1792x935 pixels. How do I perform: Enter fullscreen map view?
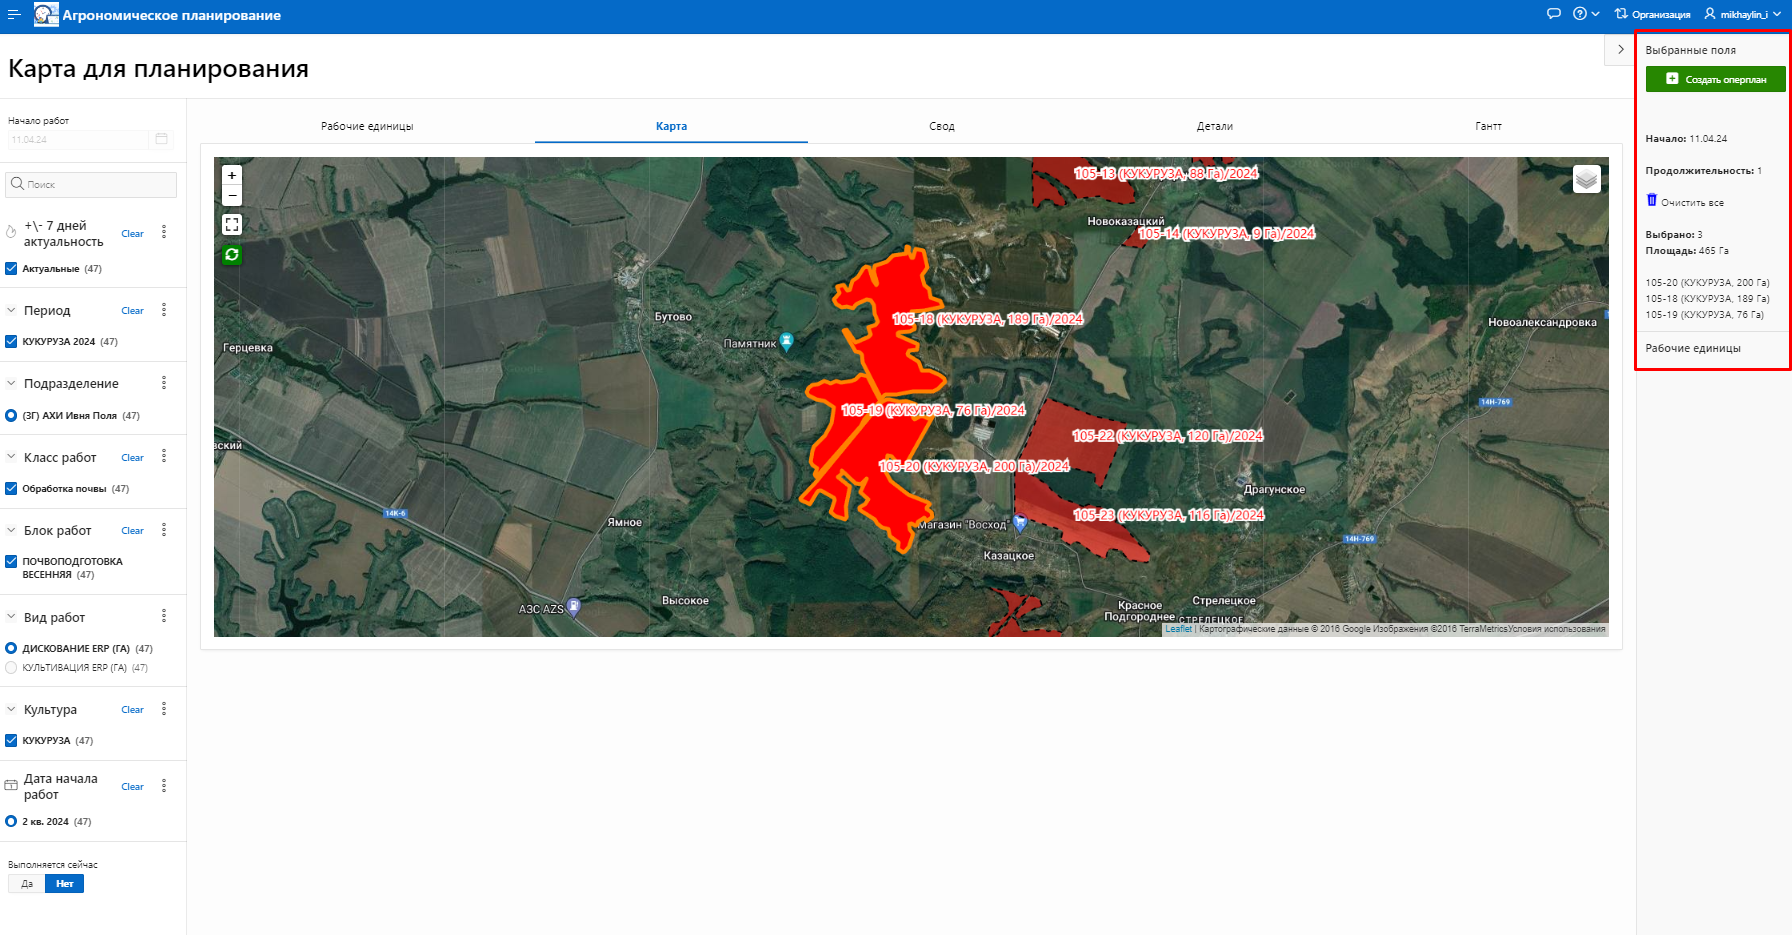[x=232, y=225]
